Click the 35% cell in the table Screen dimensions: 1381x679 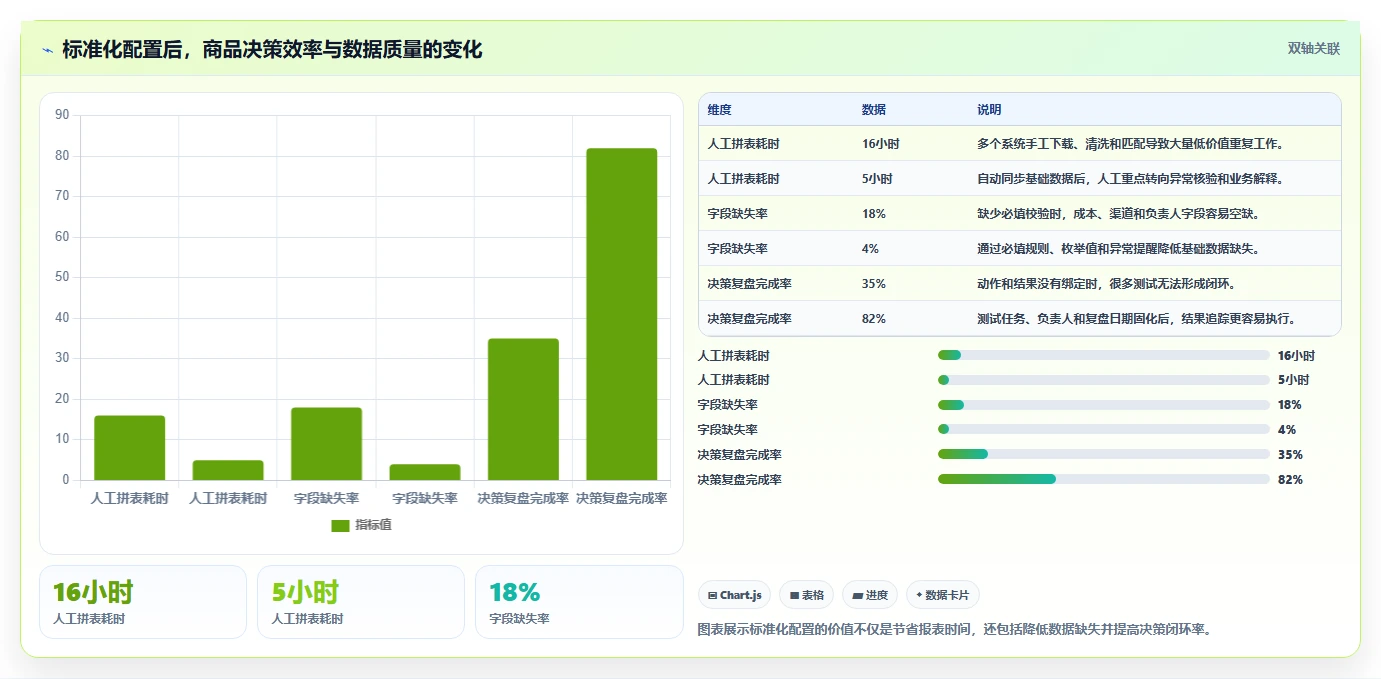tap(873, 284)
